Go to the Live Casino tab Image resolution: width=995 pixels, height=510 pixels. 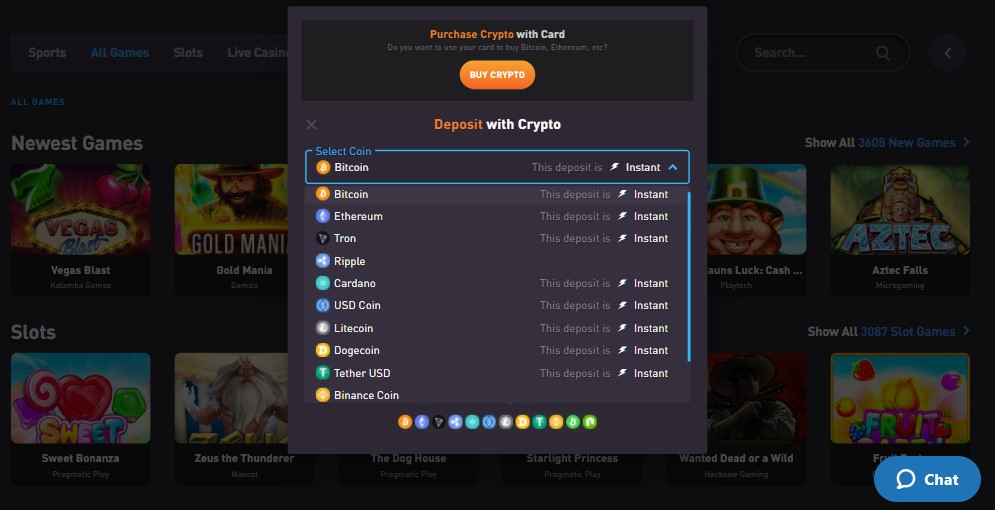coord(258,53)
